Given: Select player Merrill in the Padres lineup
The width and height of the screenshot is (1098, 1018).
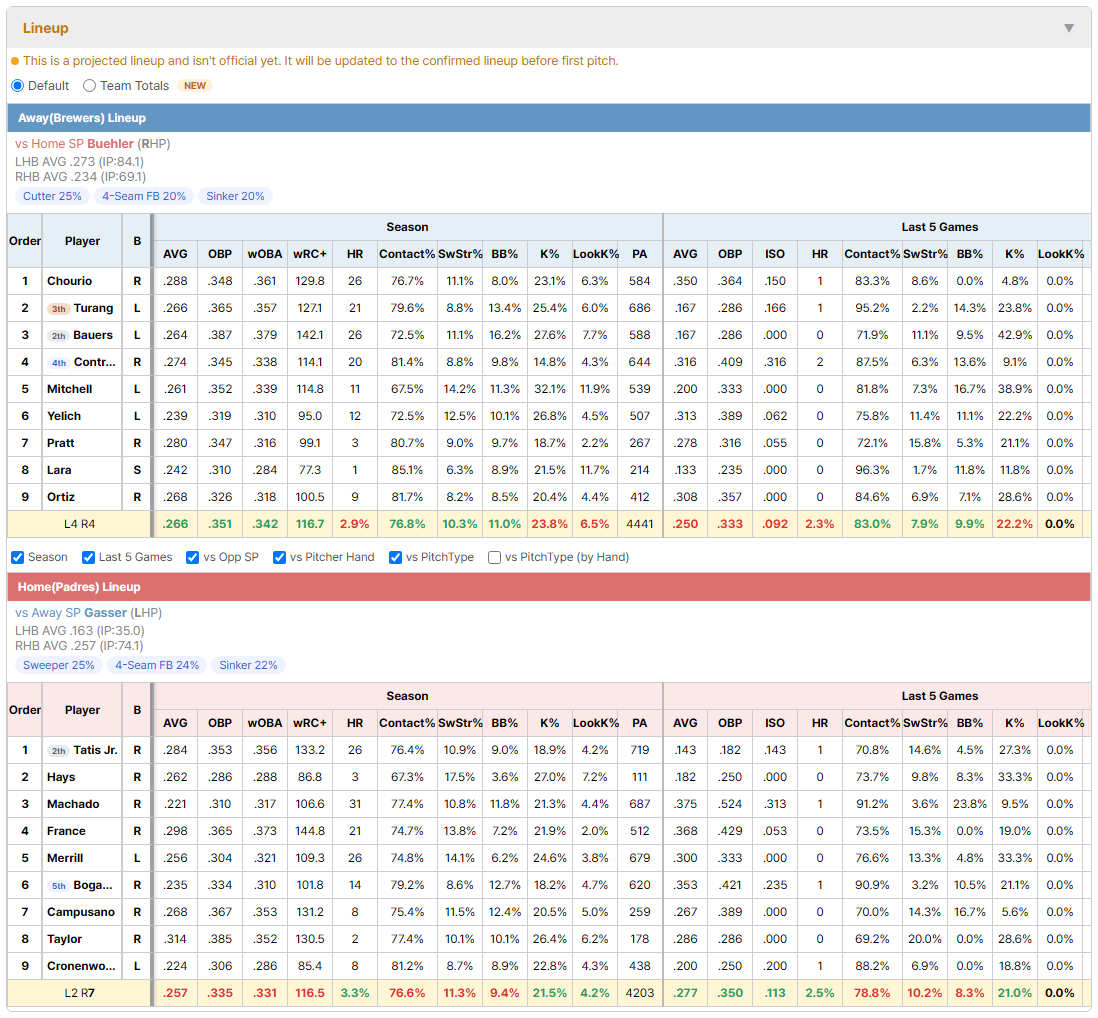Looking at the screenshot, I should (x=65, y=858).
